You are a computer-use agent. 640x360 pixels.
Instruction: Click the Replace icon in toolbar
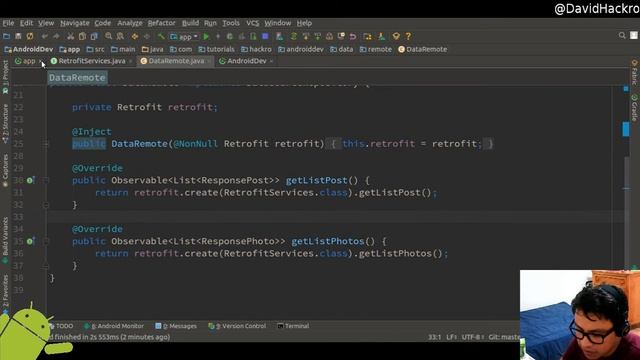[x=120, y=36]
